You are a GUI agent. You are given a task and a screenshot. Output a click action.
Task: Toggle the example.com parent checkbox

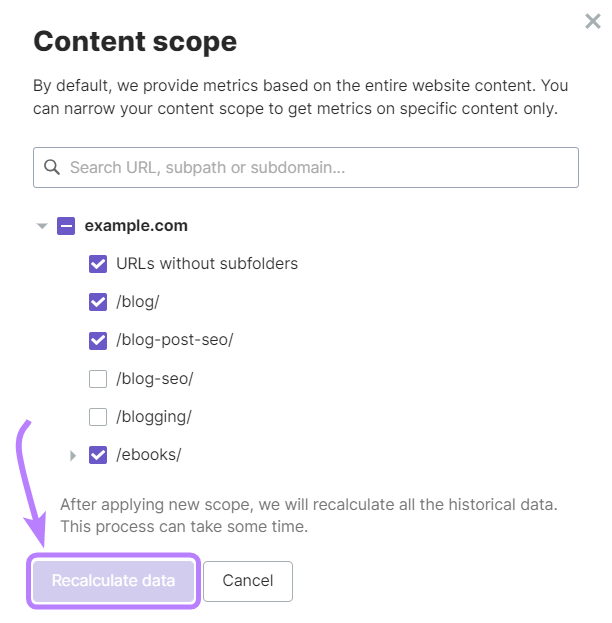tap(66, 226)
